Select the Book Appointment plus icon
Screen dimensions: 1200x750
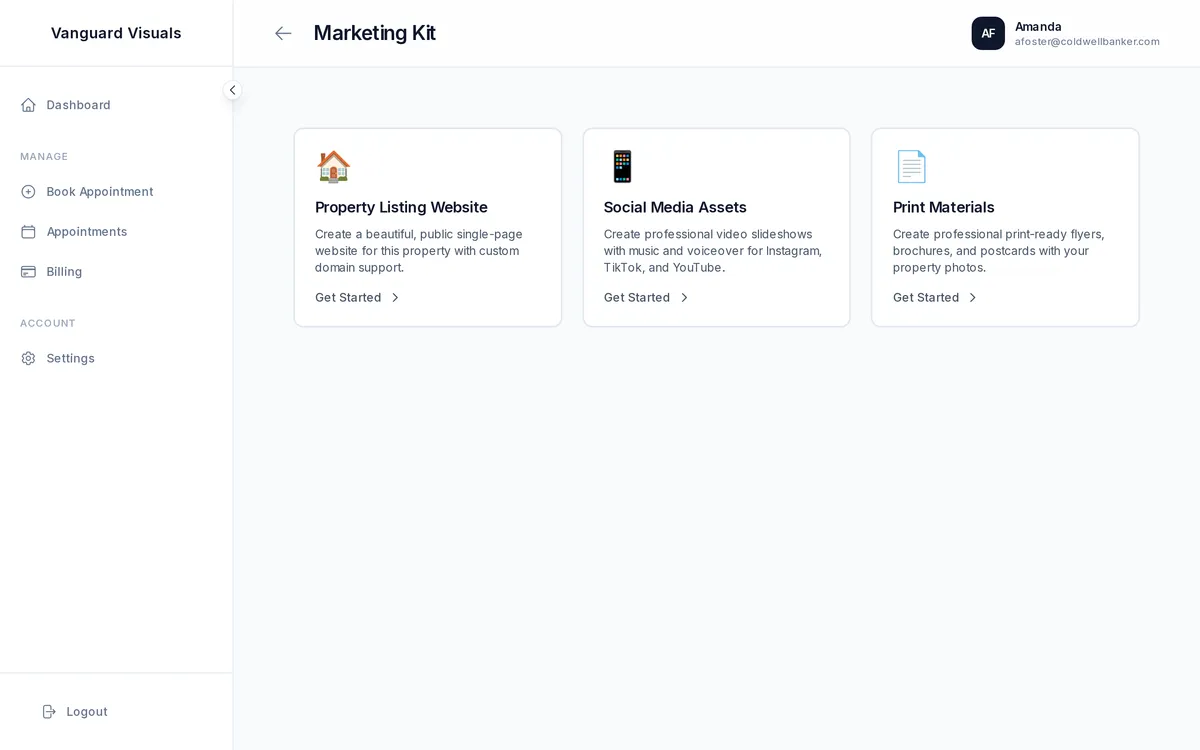pos(28,191)
